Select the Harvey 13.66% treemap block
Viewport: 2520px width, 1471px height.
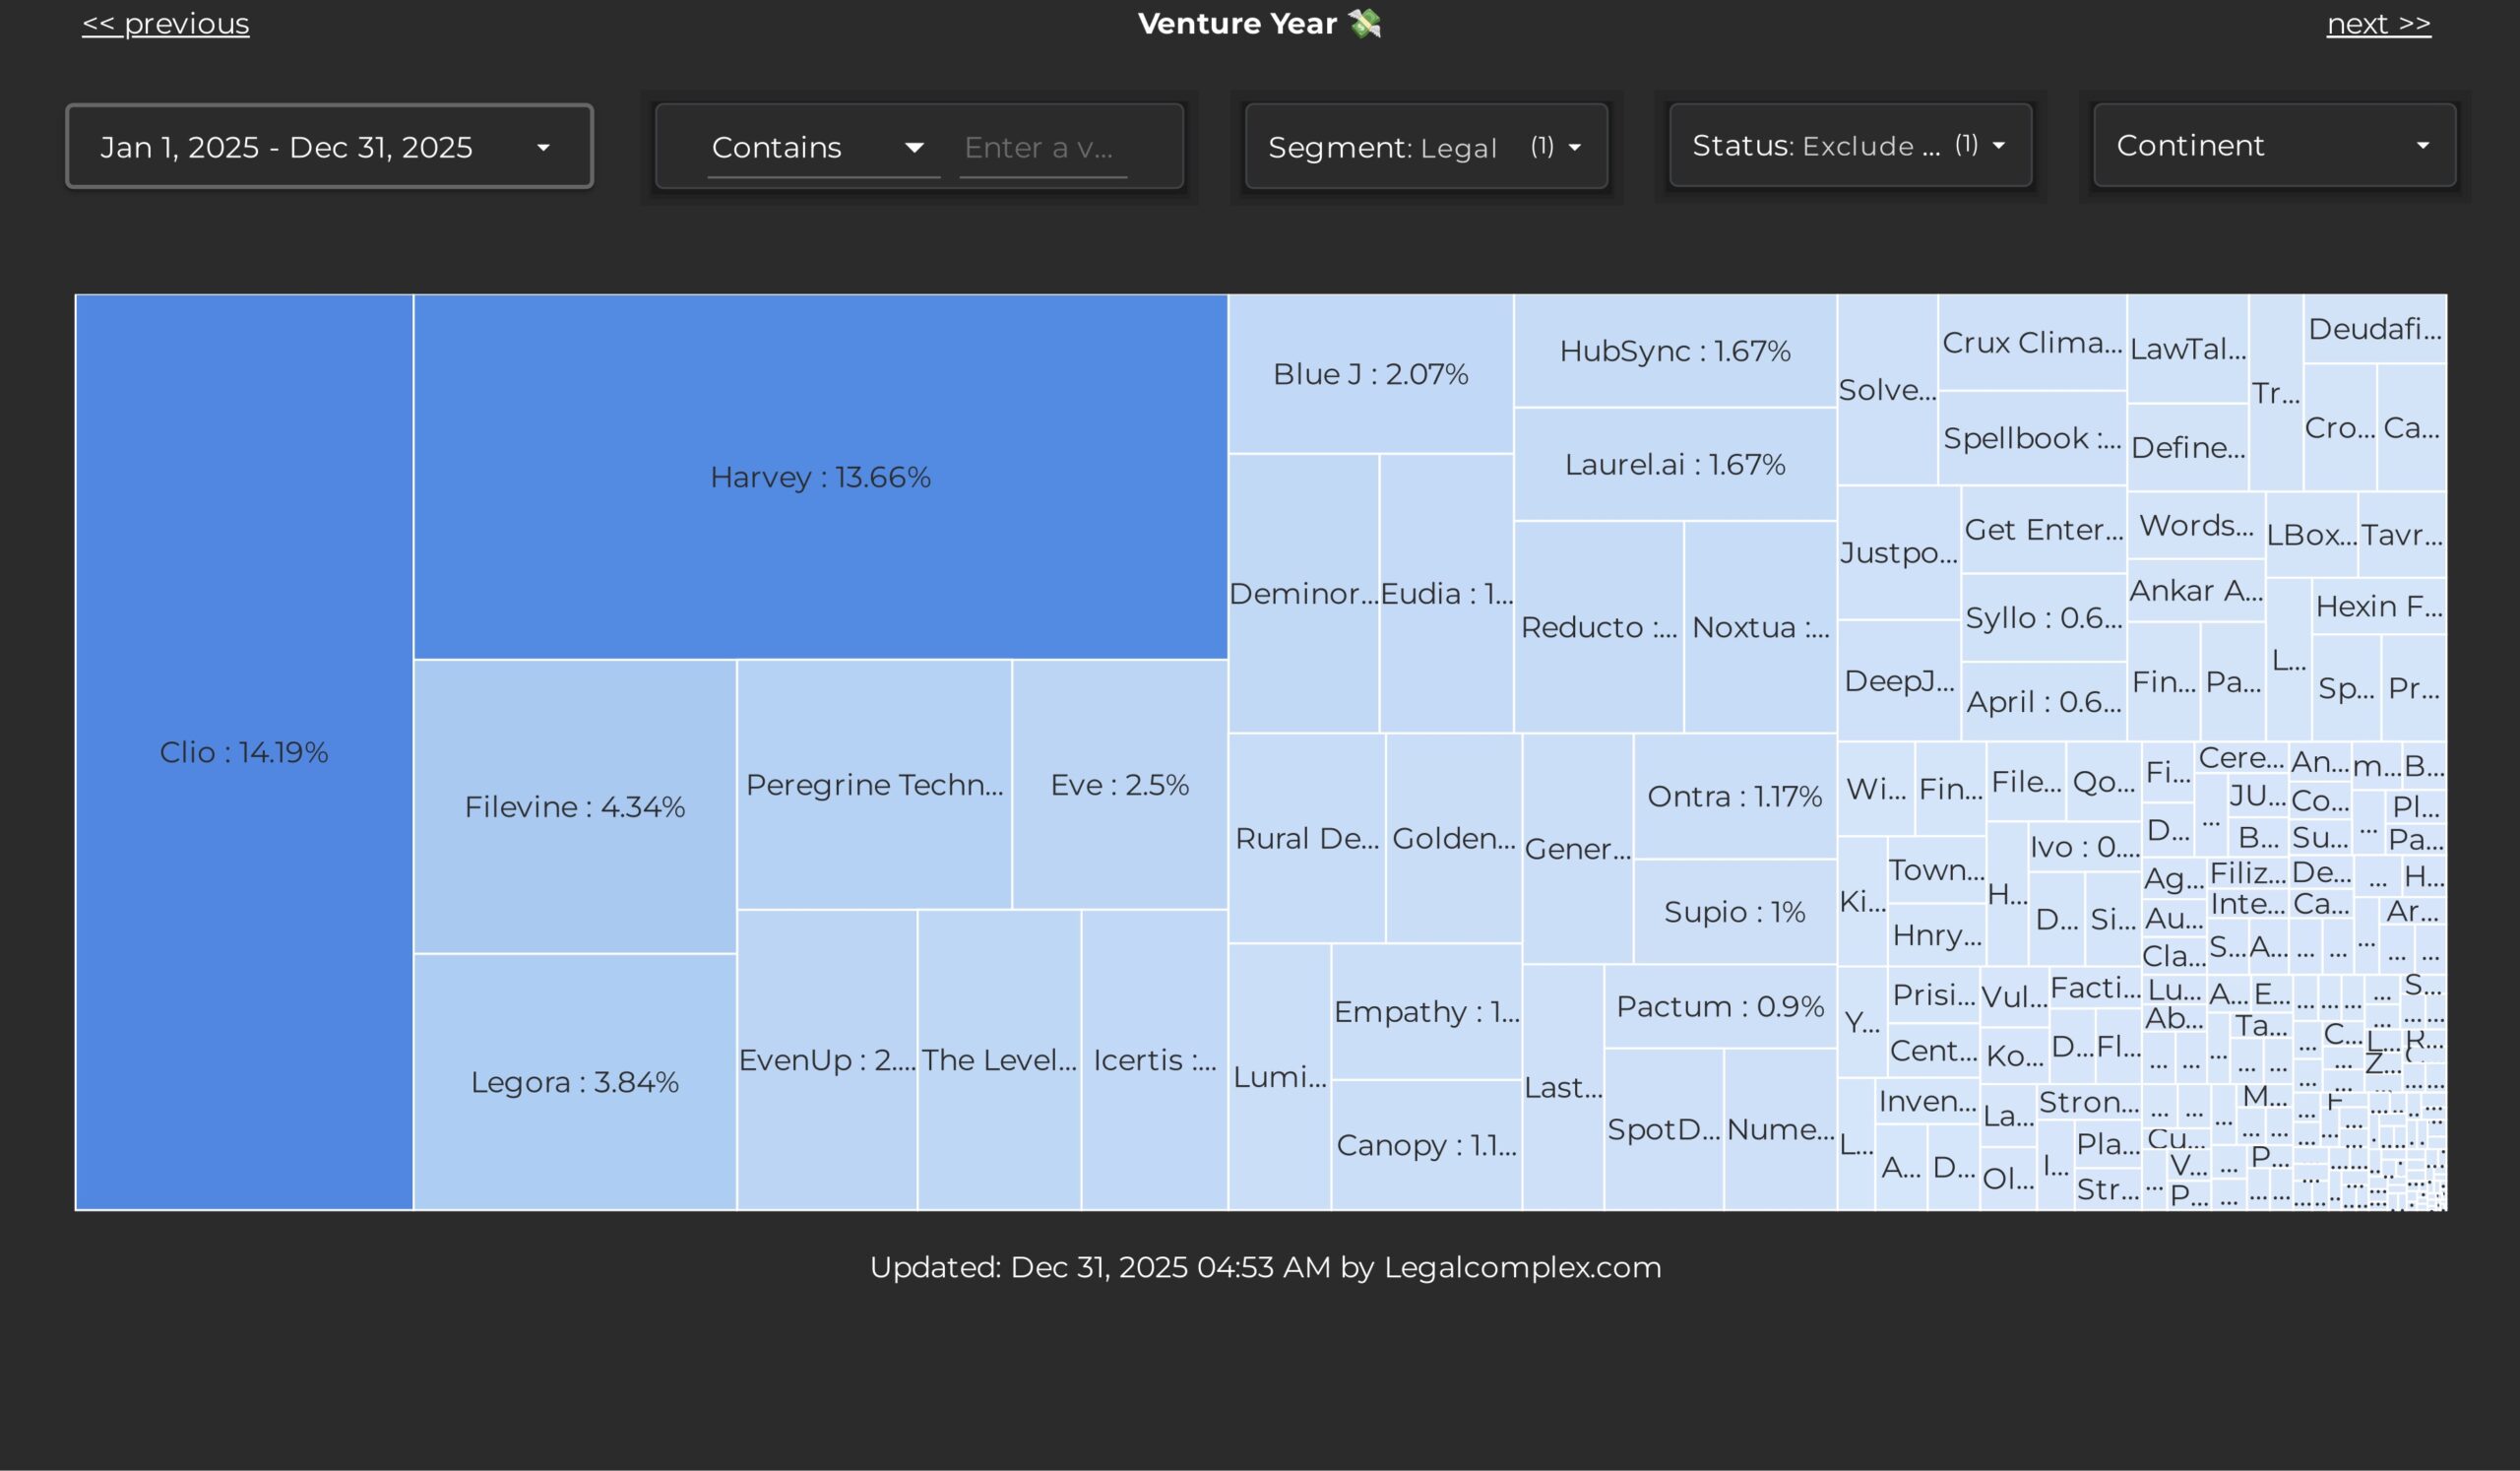coord(820,477)
